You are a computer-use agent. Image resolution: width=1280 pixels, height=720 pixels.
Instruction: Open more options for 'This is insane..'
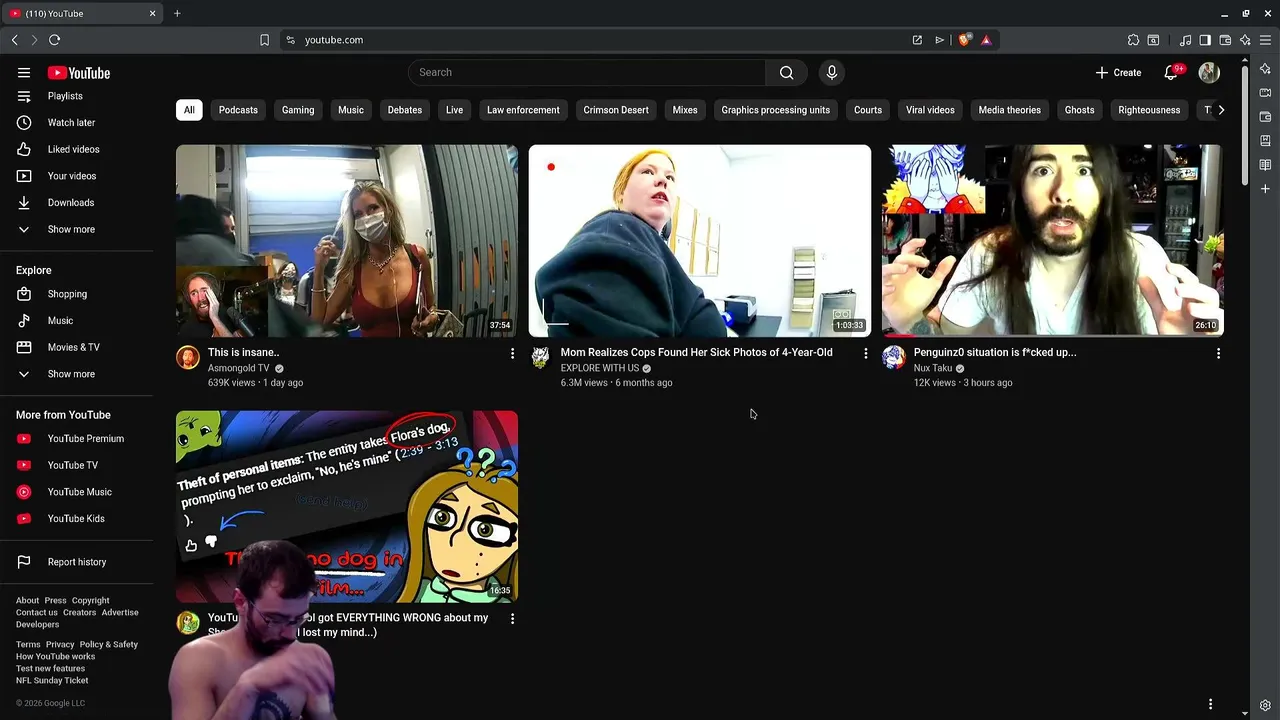pos(512,353)
